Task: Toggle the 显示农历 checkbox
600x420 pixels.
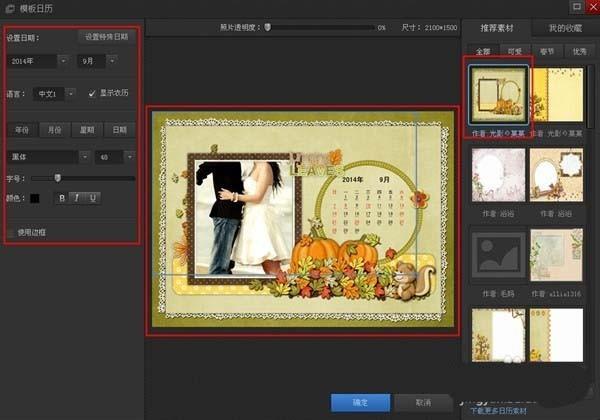Action: pos(92,93)
